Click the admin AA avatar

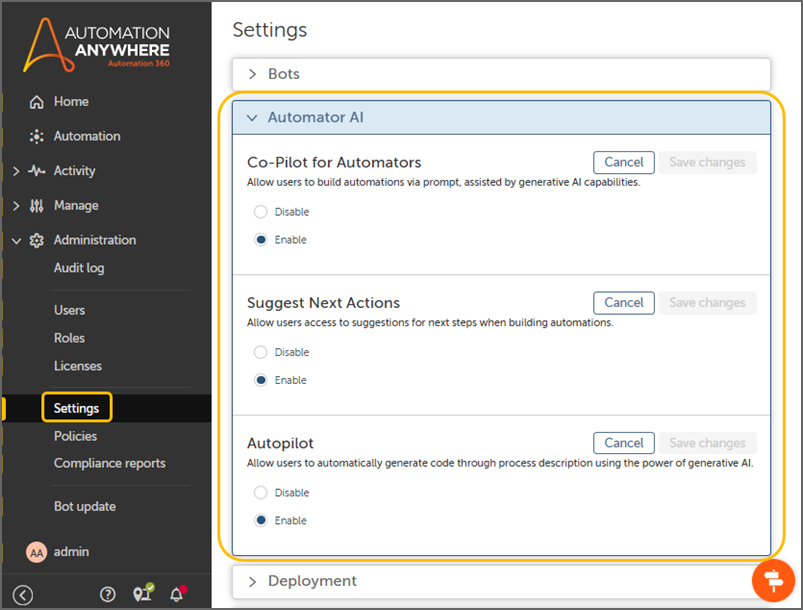(x=36, y=552)
